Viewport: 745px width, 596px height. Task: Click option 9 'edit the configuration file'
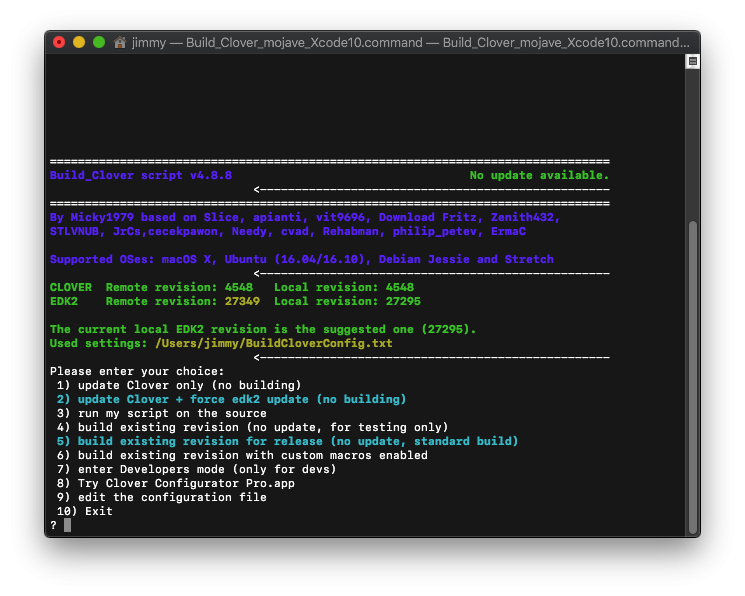point(162,497)
